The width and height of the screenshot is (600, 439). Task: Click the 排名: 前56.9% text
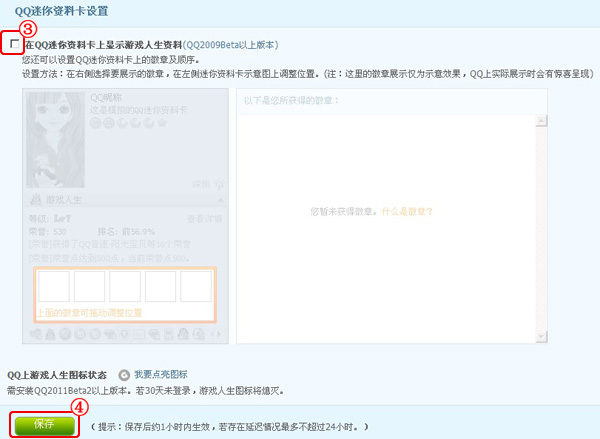pyautogui.click(x=126, y=232)
